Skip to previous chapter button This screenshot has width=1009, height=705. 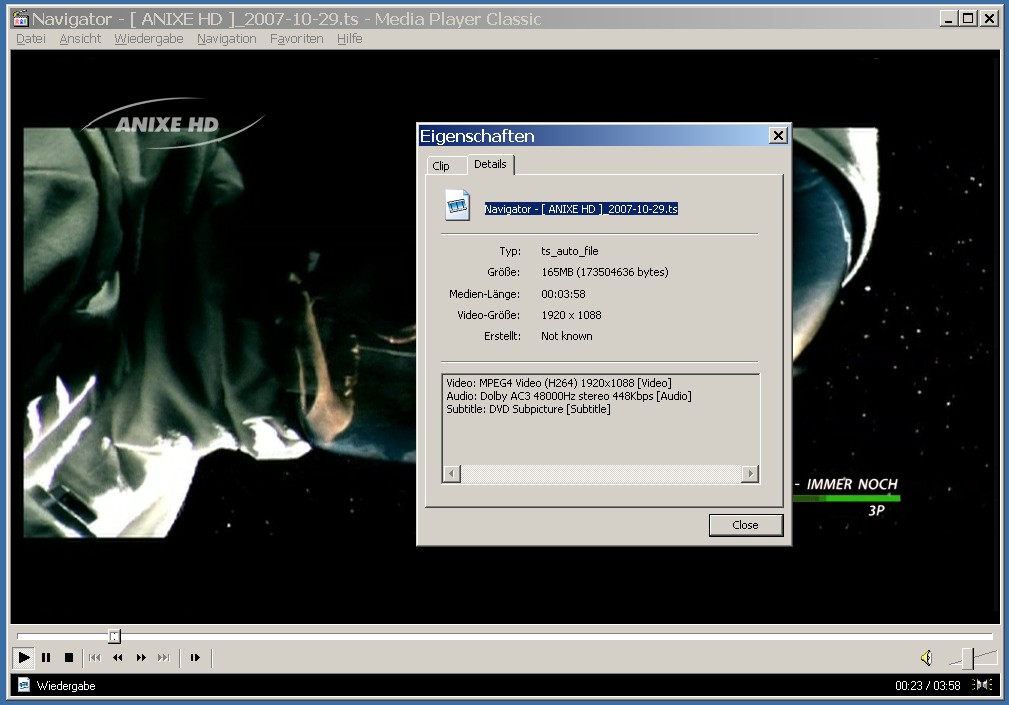click(x=95, y=657)
